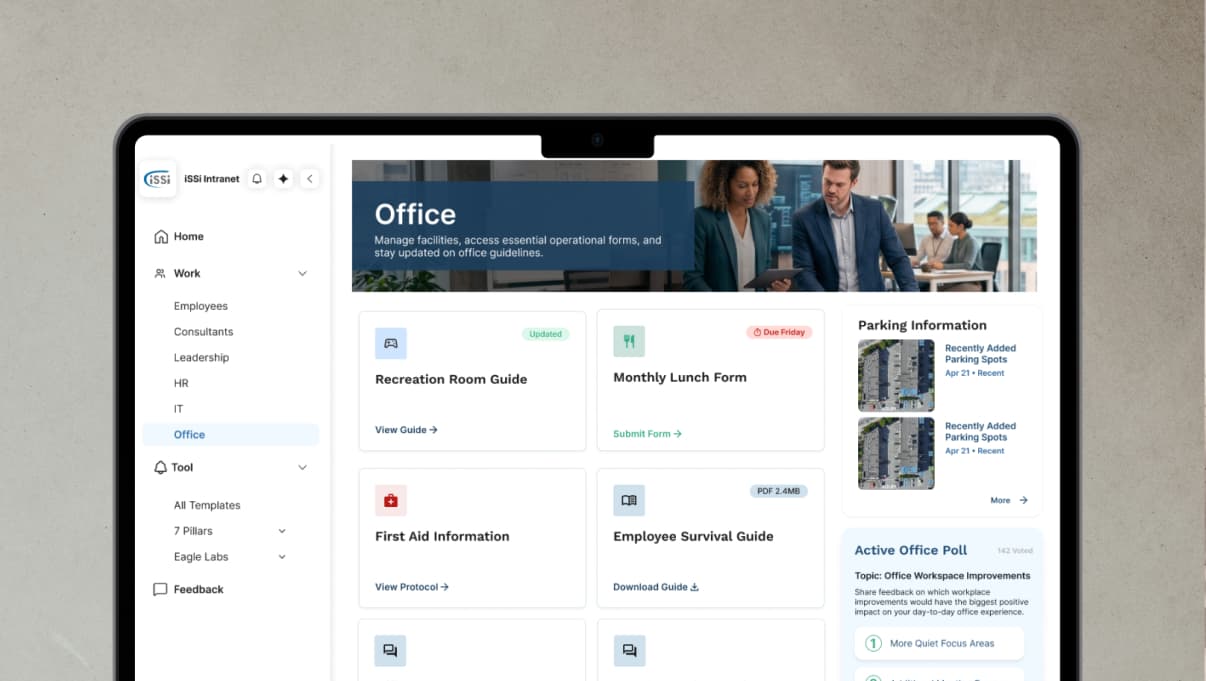This screenshot has width=1206, height=681.
Task: Open the Leadership page
Action: (x=201, y=358)
